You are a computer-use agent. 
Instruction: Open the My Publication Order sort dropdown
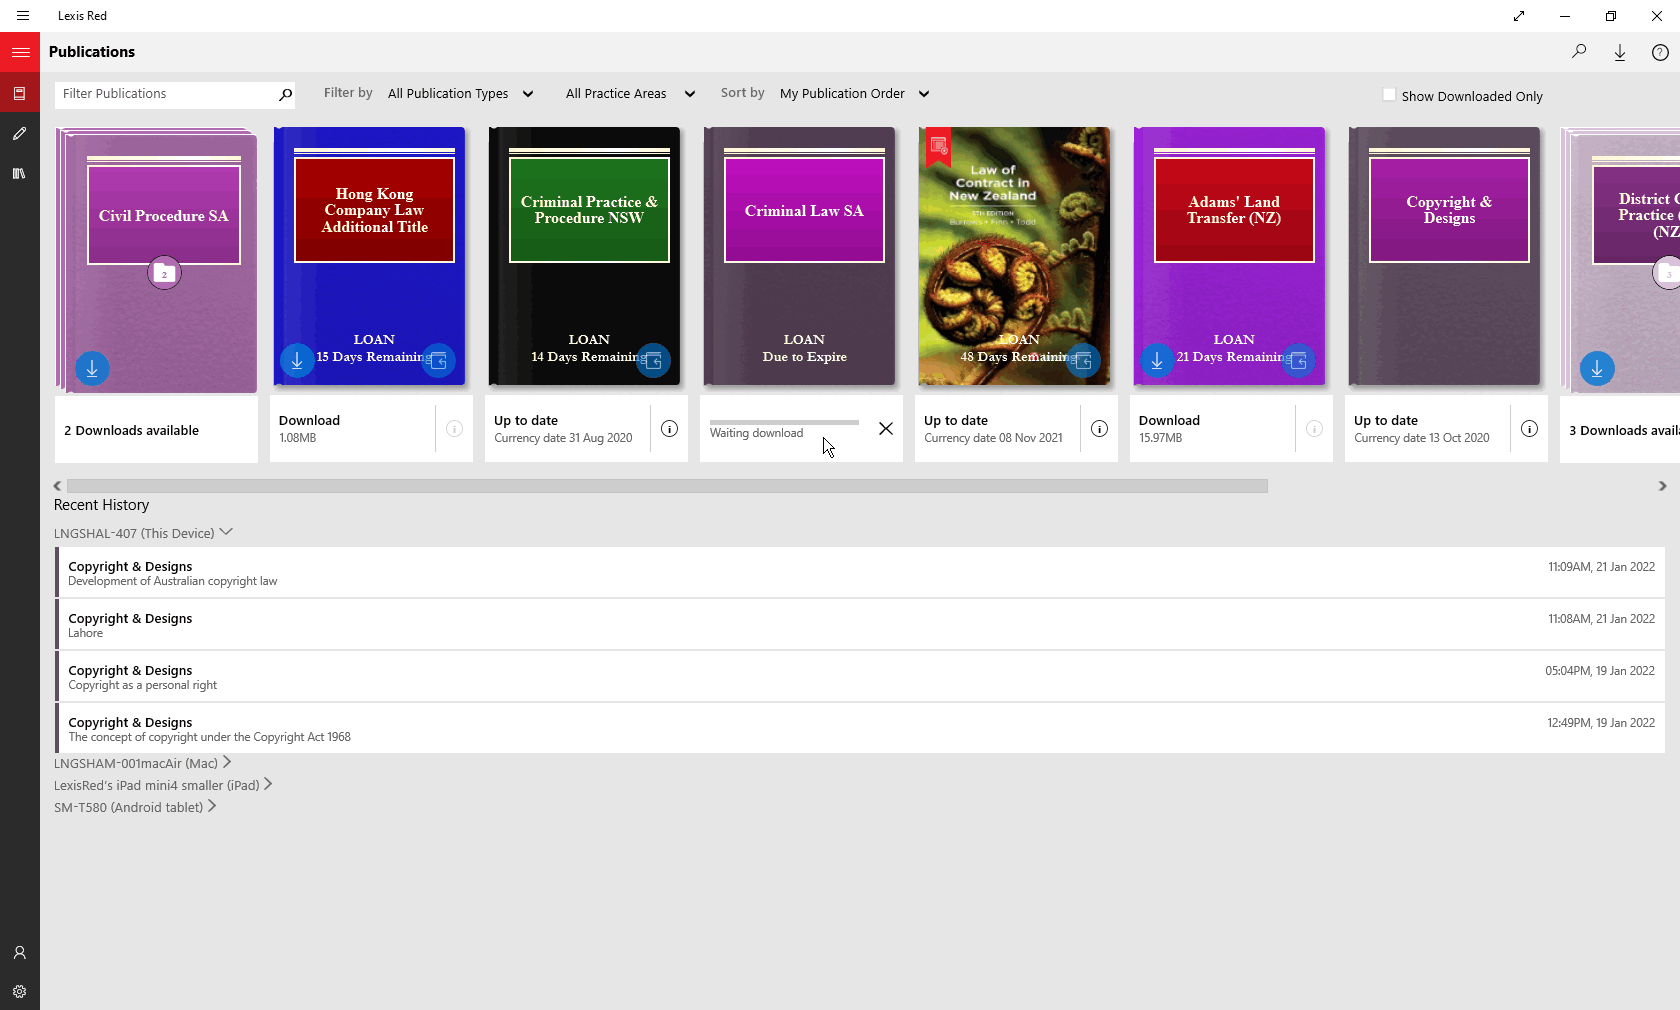click(x=853, y=93)
